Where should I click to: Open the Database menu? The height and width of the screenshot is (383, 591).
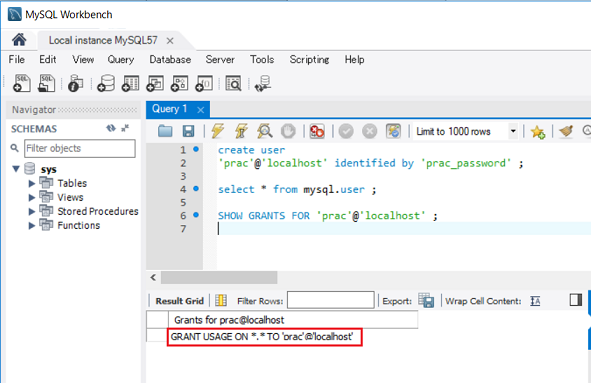170,60
